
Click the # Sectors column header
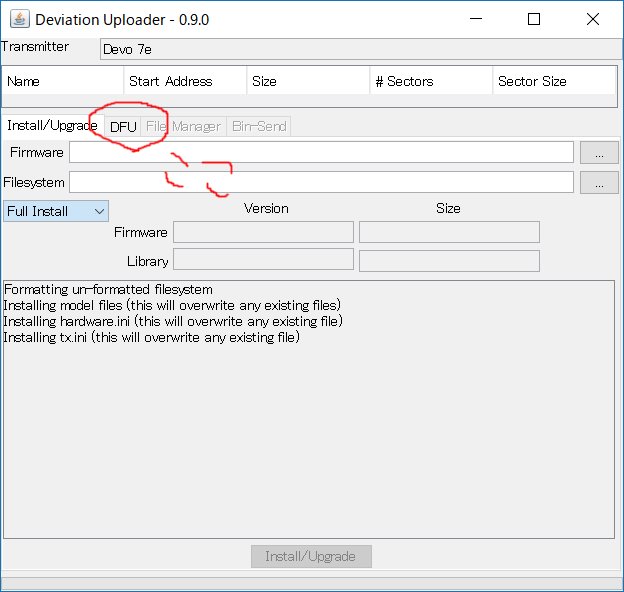tap(431, 81)
